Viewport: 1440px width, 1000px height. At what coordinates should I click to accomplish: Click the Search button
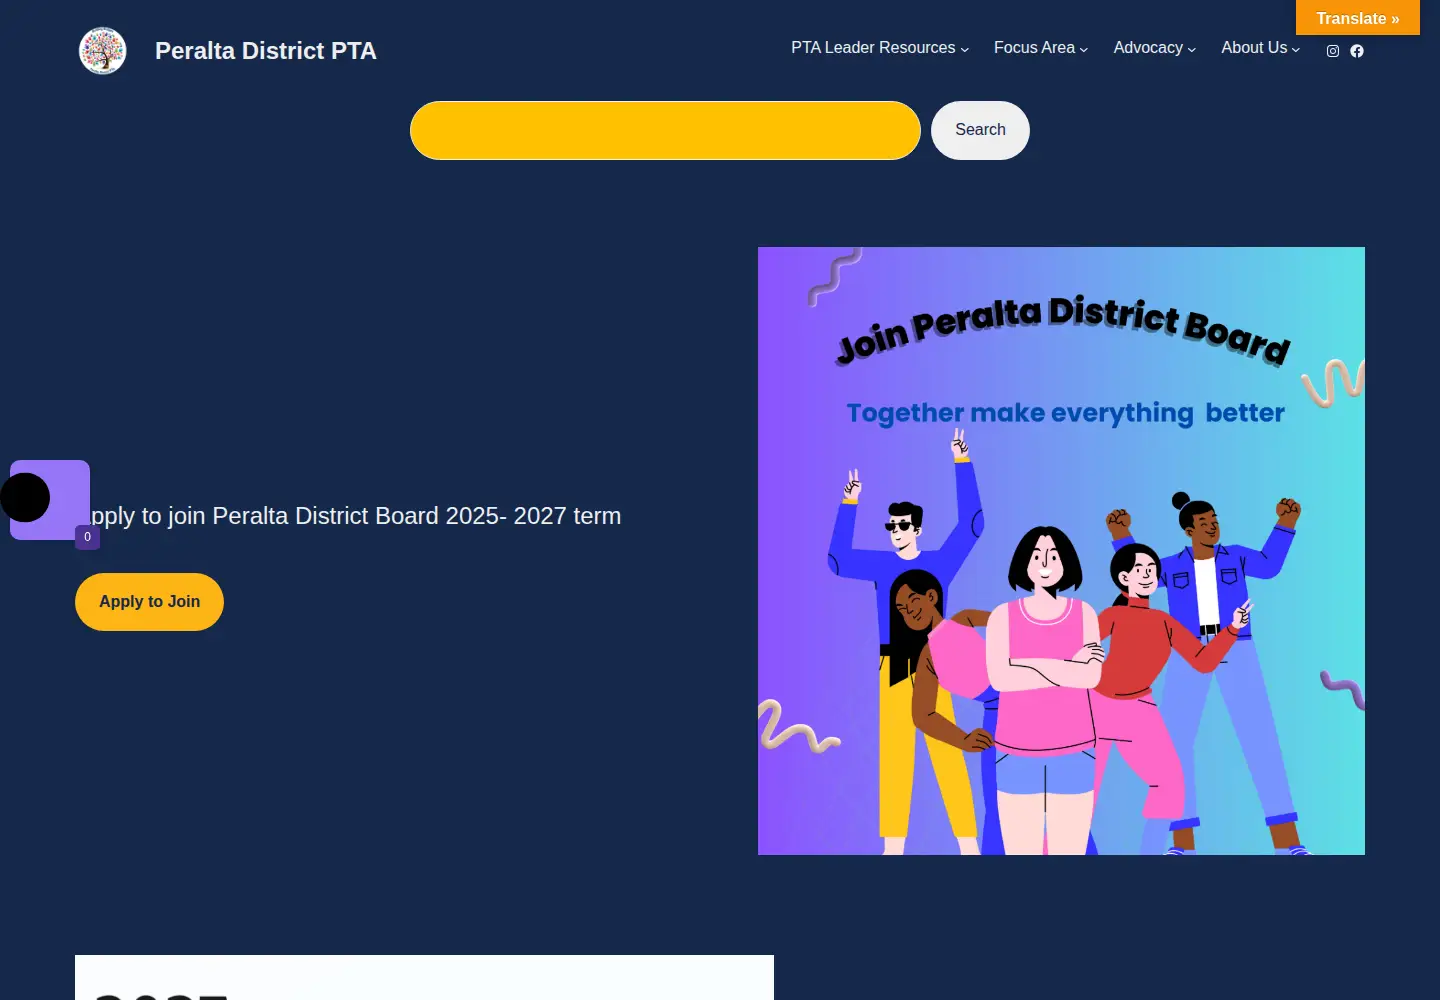pyautogui.click(x=980, y=130)
